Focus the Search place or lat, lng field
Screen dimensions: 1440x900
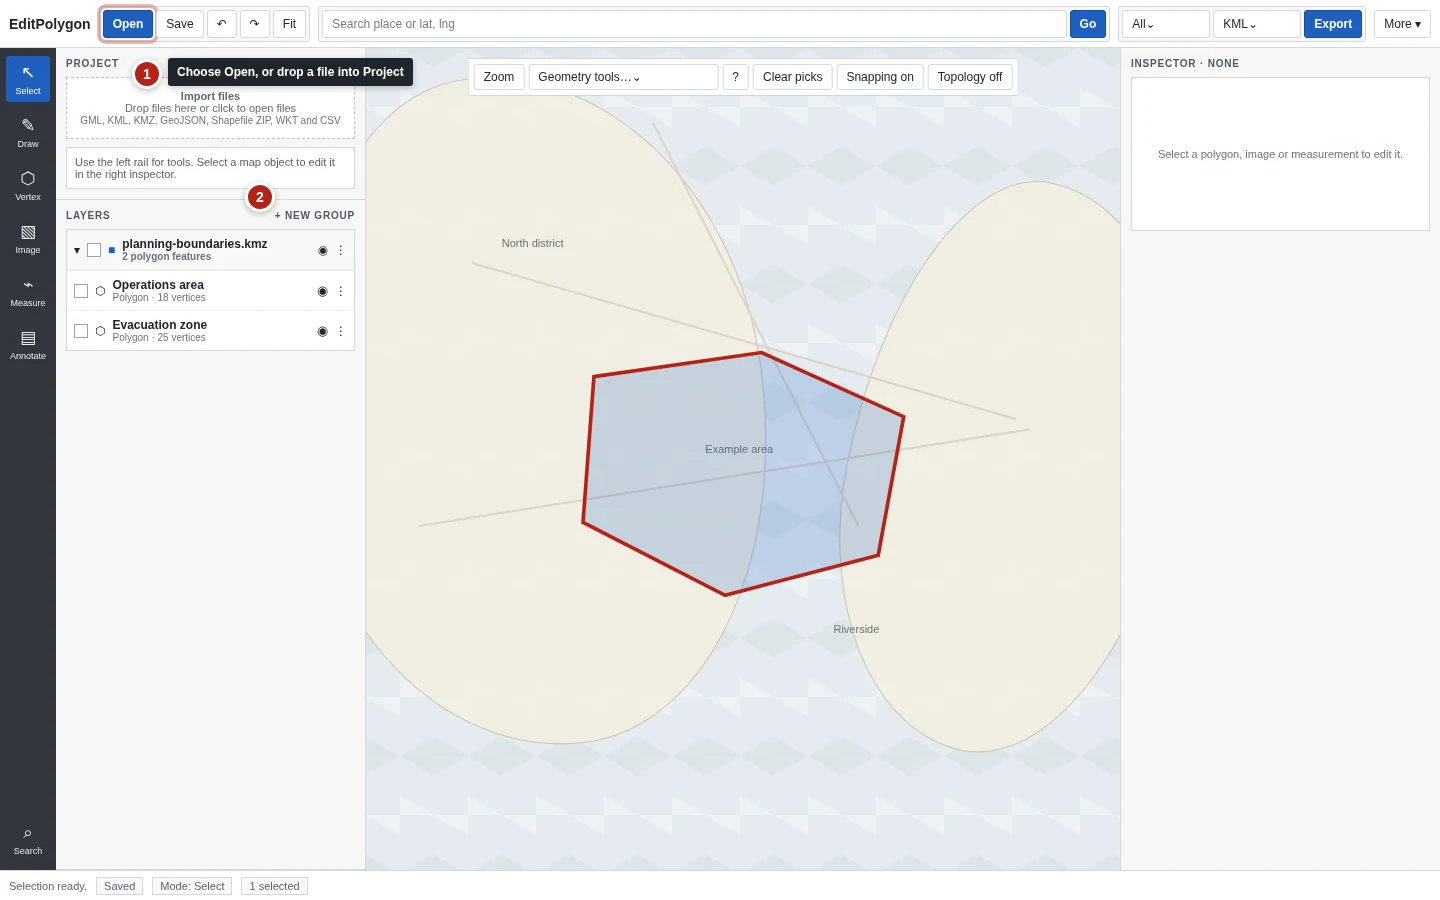coord(694,24)
